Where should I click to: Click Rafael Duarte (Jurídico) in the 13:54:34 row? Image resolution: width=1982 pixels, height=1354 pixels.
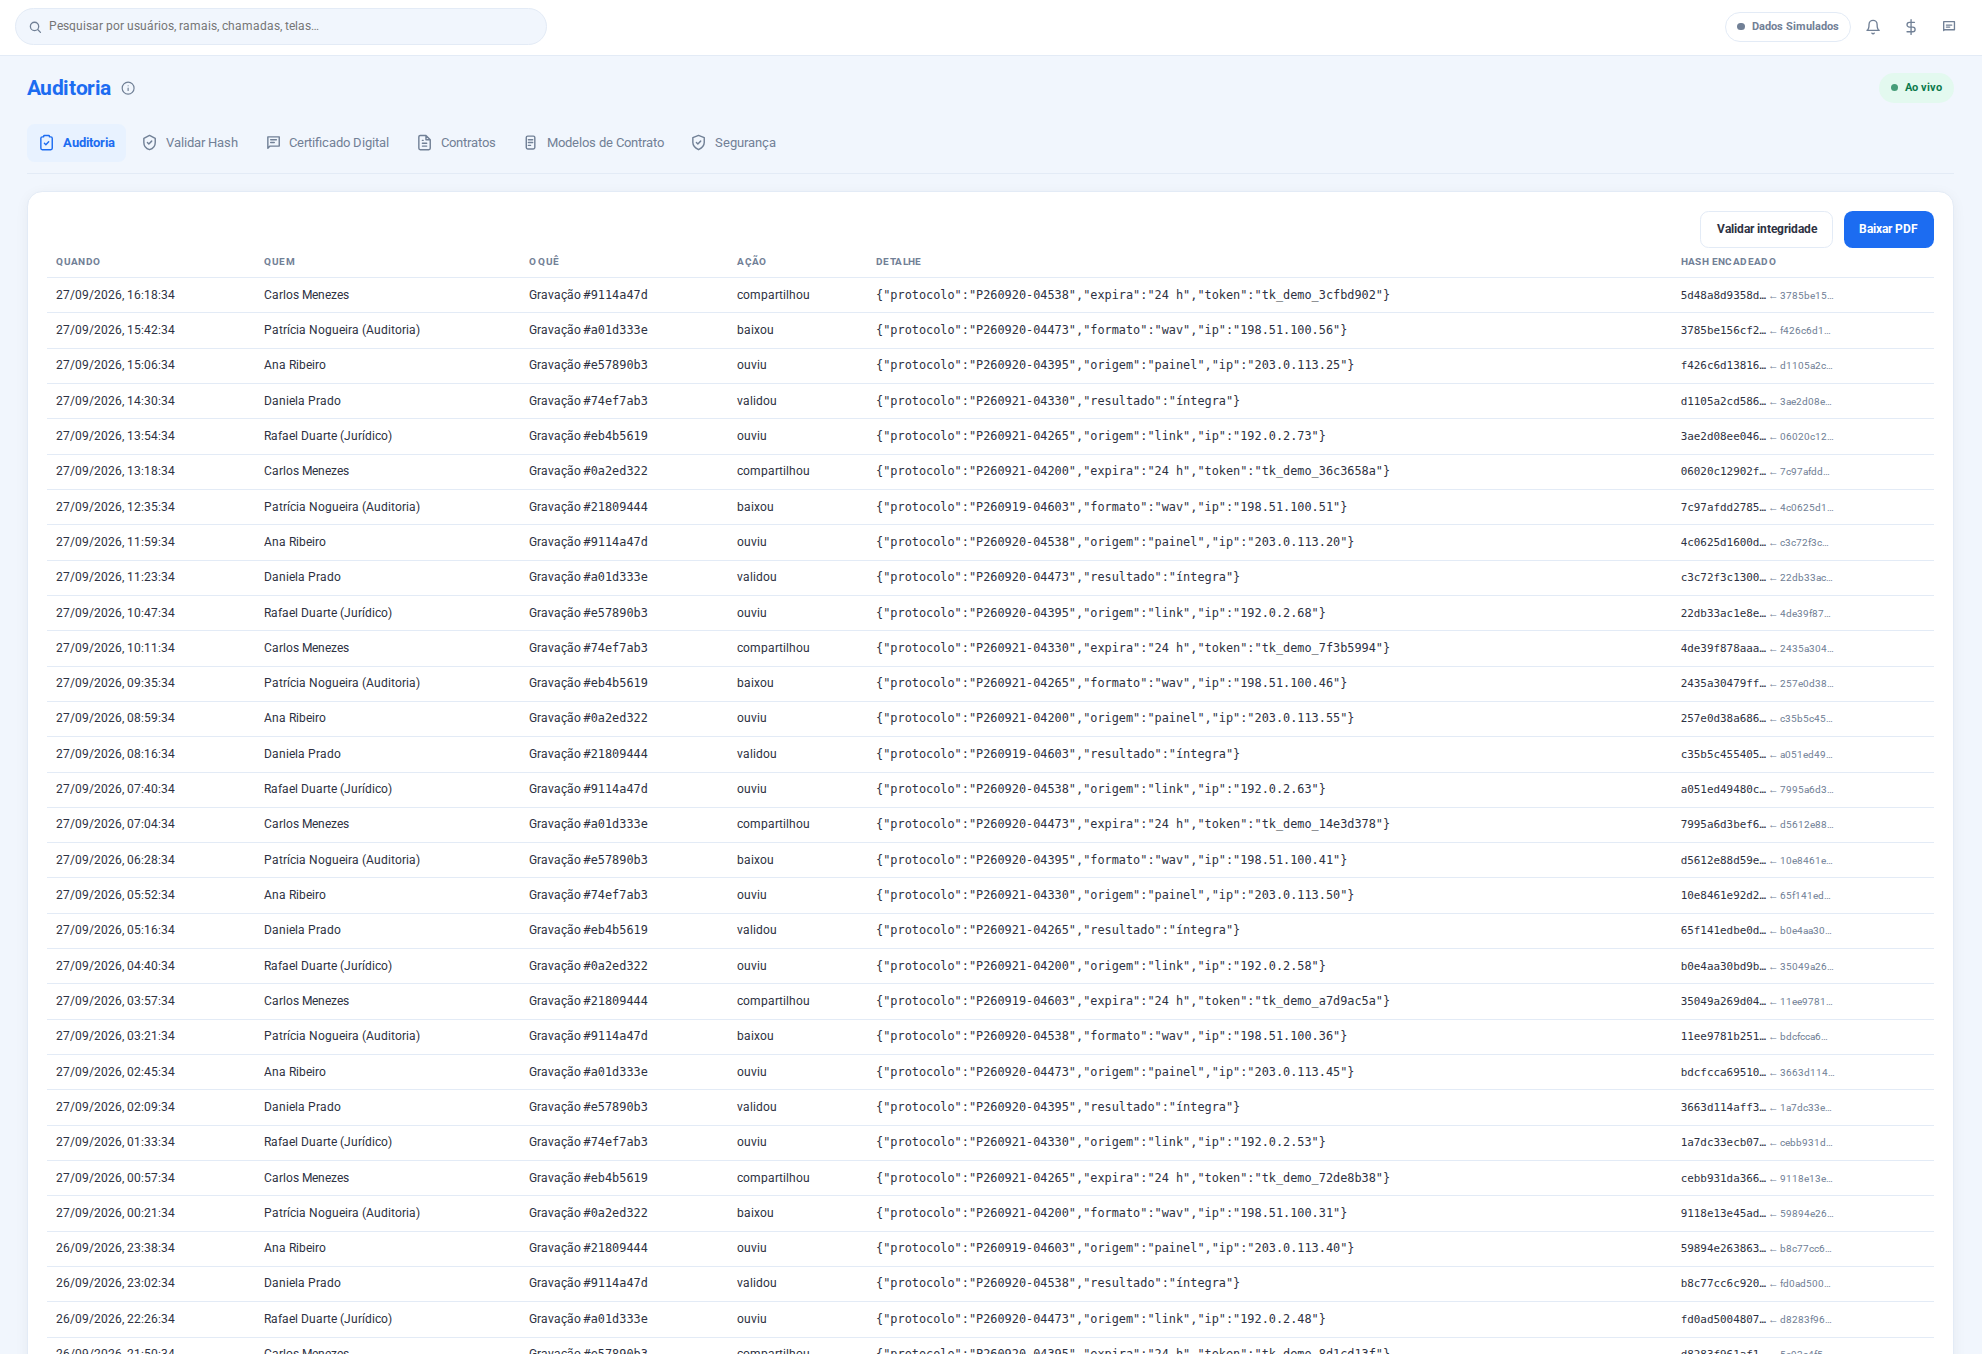point(328,436)
